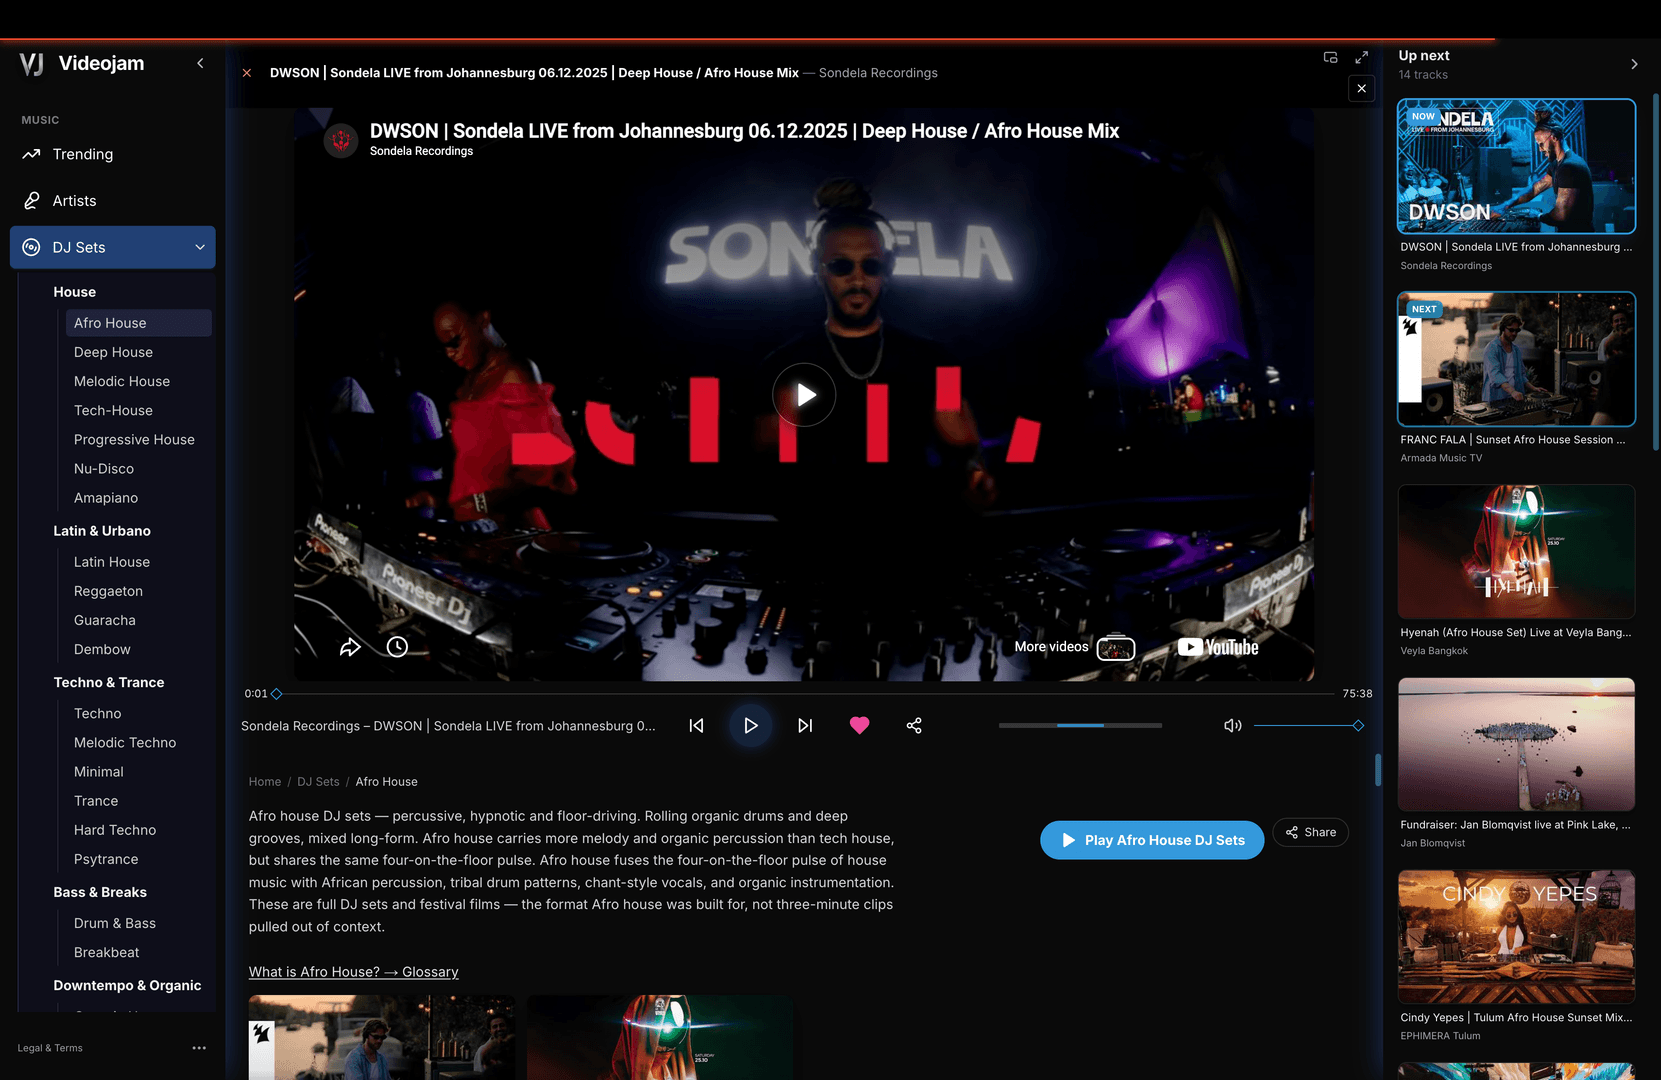Adjust the blue center balance slider
The width and height of the screenshot is (1661, 1080).
[x=1080, y=726]
